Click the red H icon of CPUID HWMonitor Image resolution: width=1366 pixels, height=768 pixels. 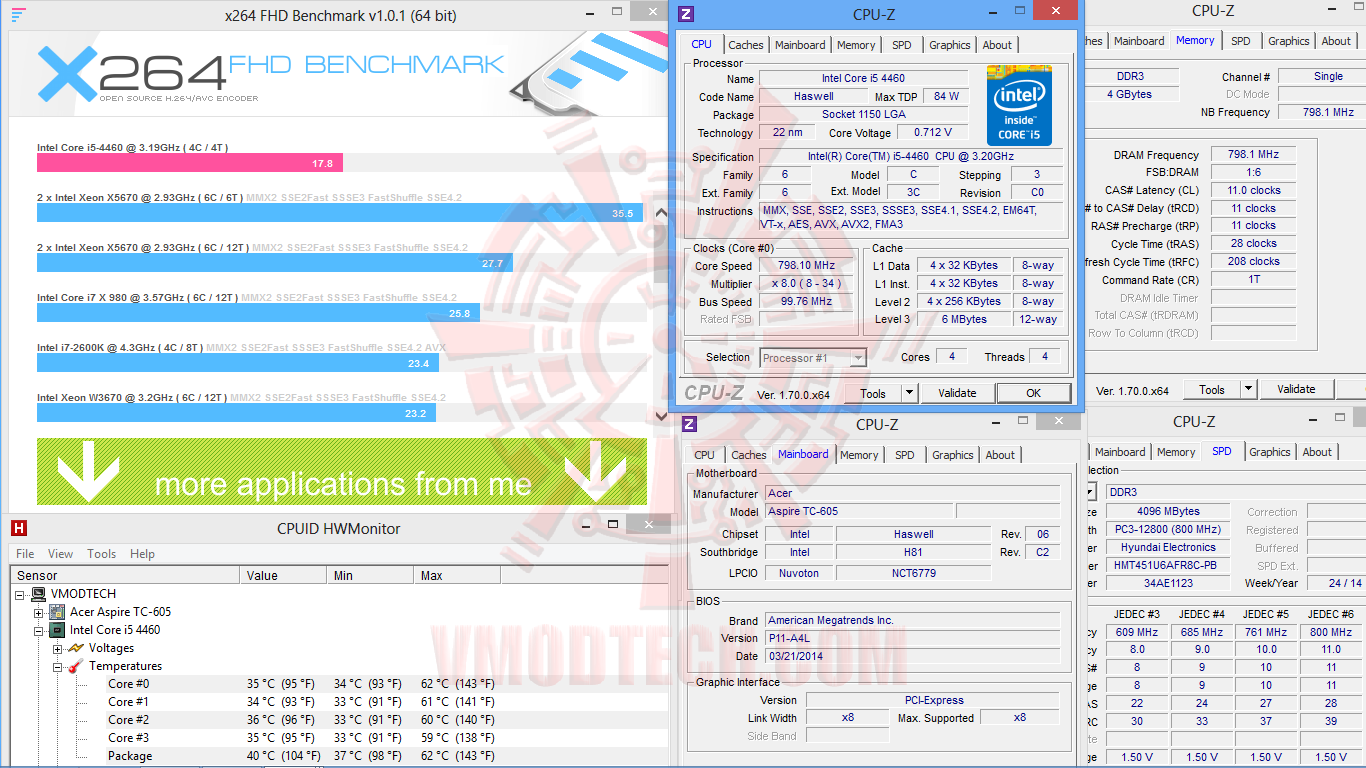pos(18,528)
